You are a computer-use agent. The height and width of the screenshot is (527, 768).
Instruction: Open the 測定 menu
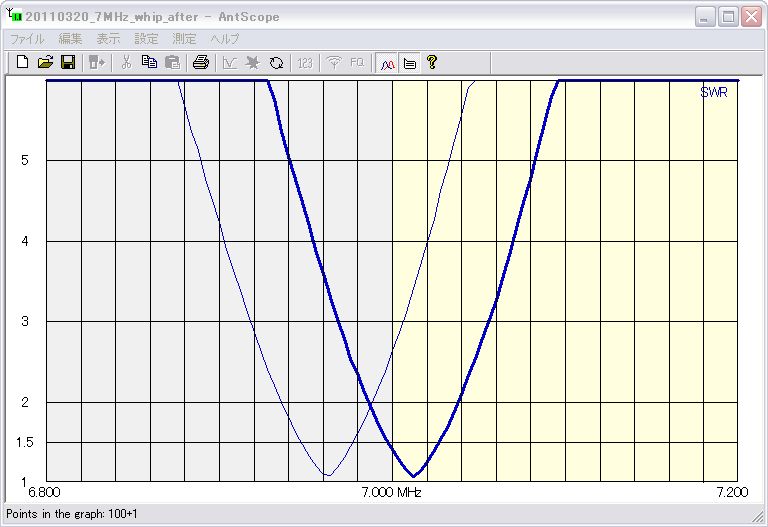click(184, 39)
